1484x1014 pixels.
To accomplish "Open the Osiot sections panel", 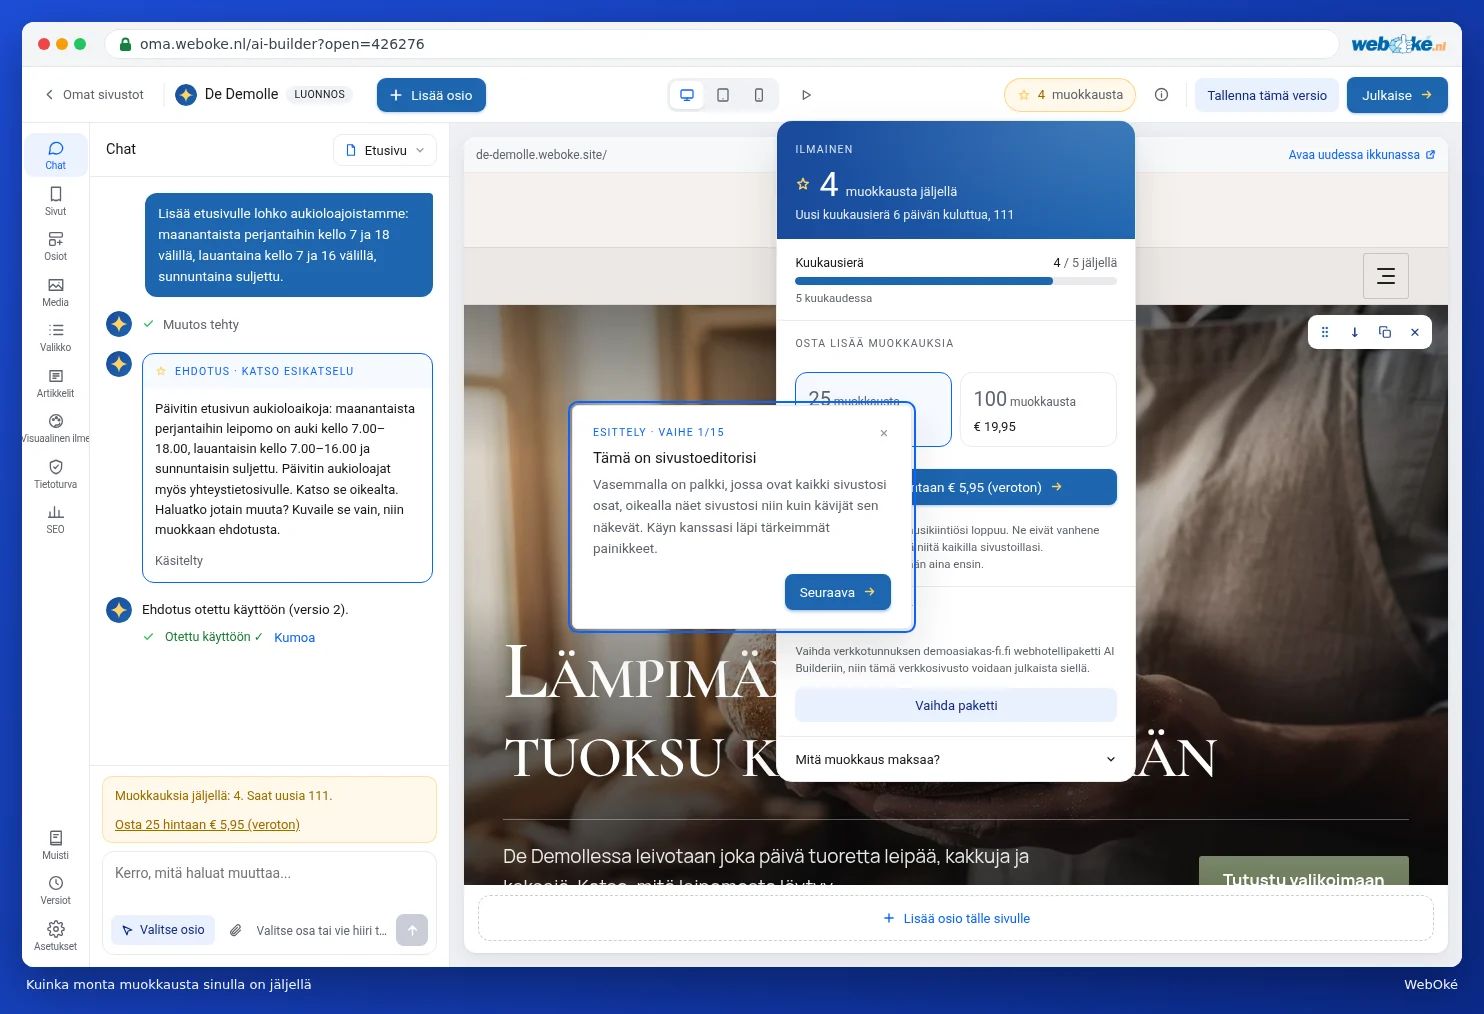I will point(55,246).
